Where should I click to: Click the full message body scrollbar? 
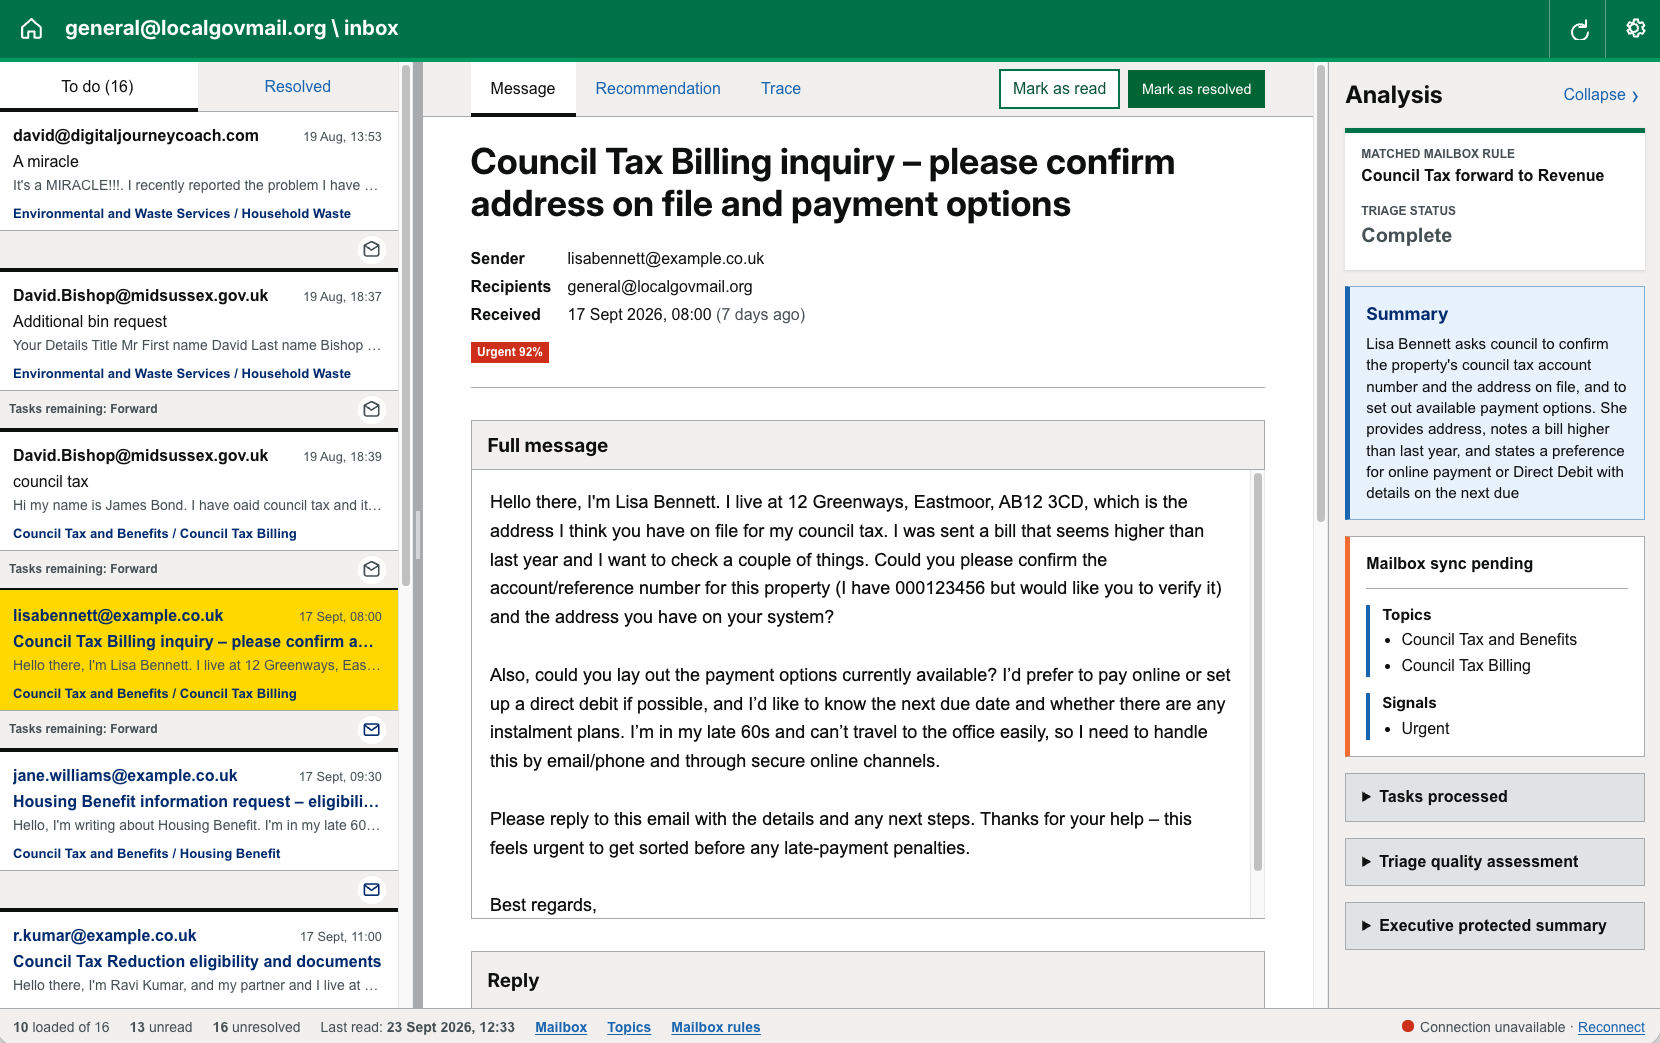[x=1257, y=672]
